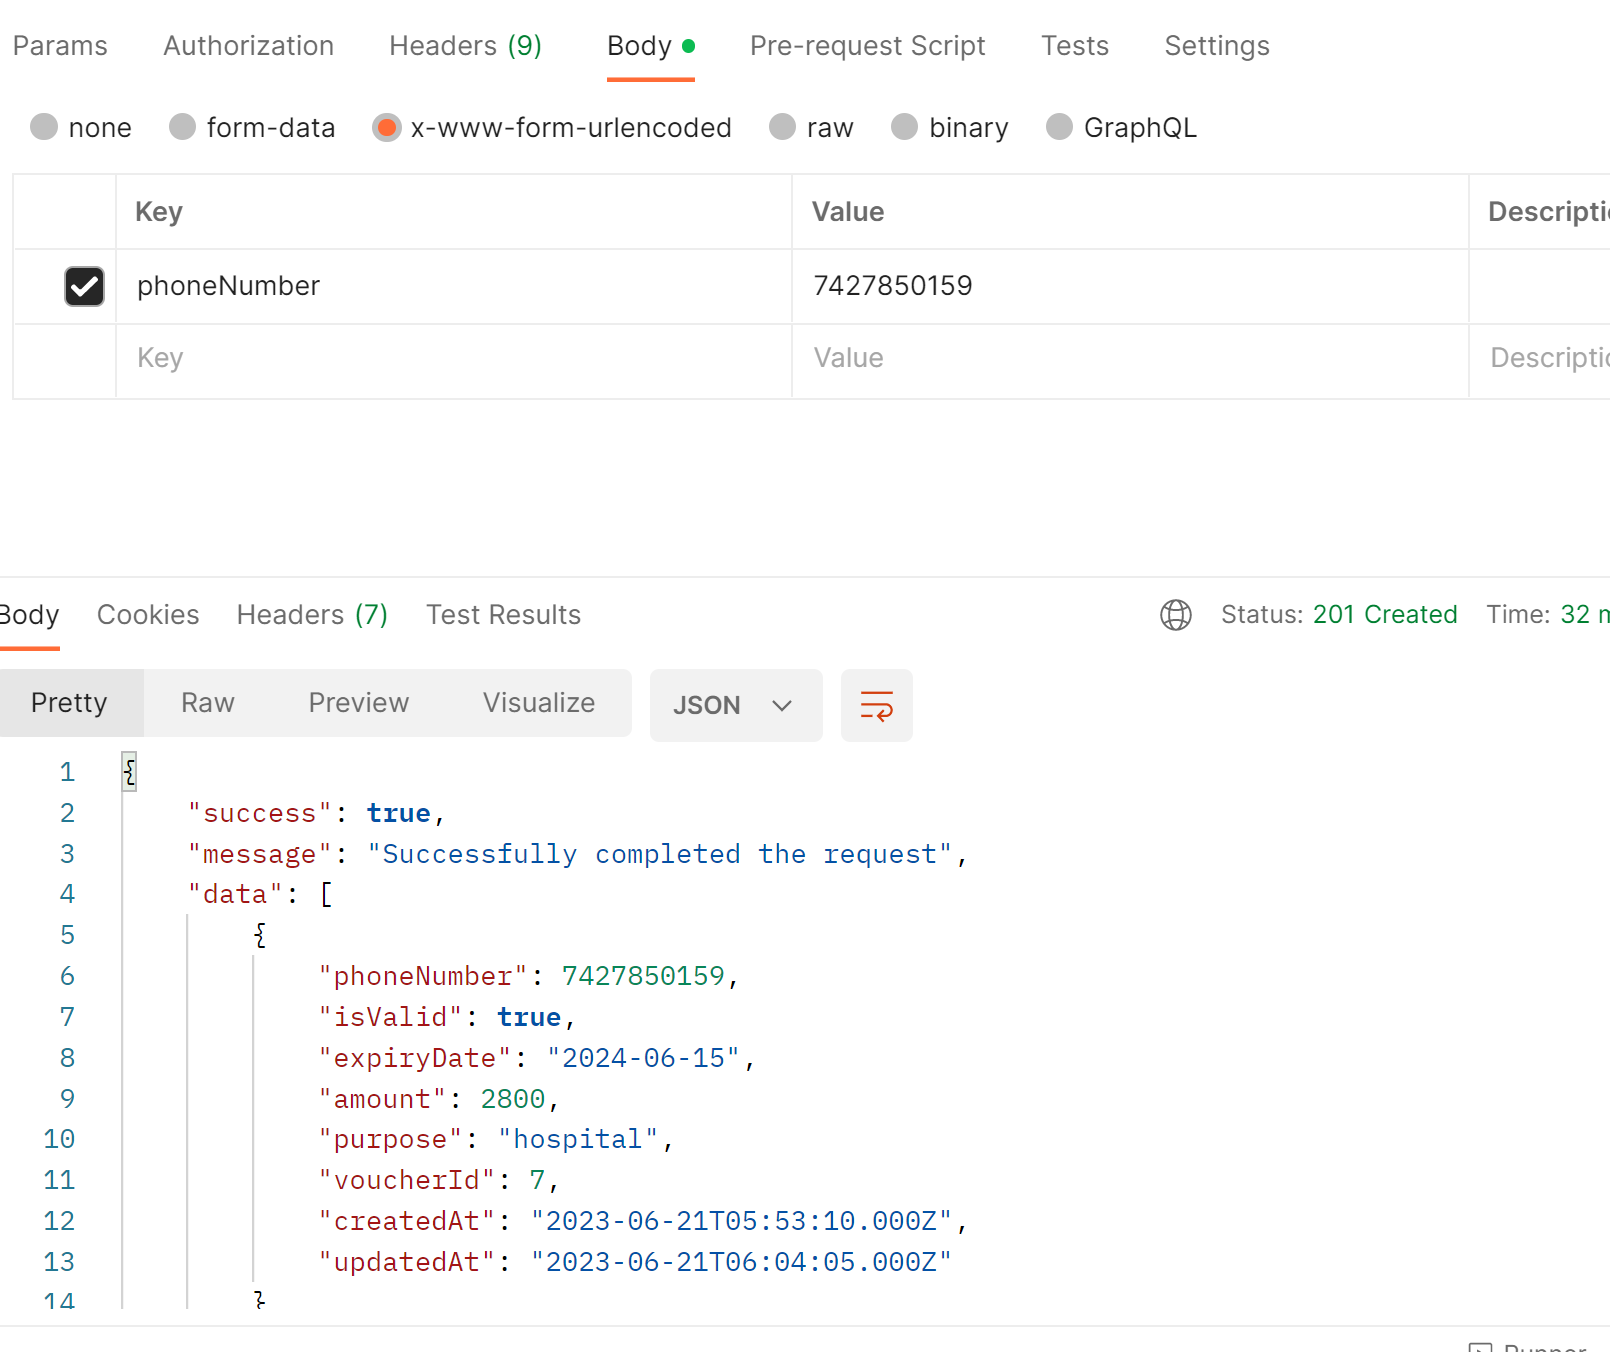1610x1352 pixels.
Task: Open the Authorization tab
Action: point(248,45)
